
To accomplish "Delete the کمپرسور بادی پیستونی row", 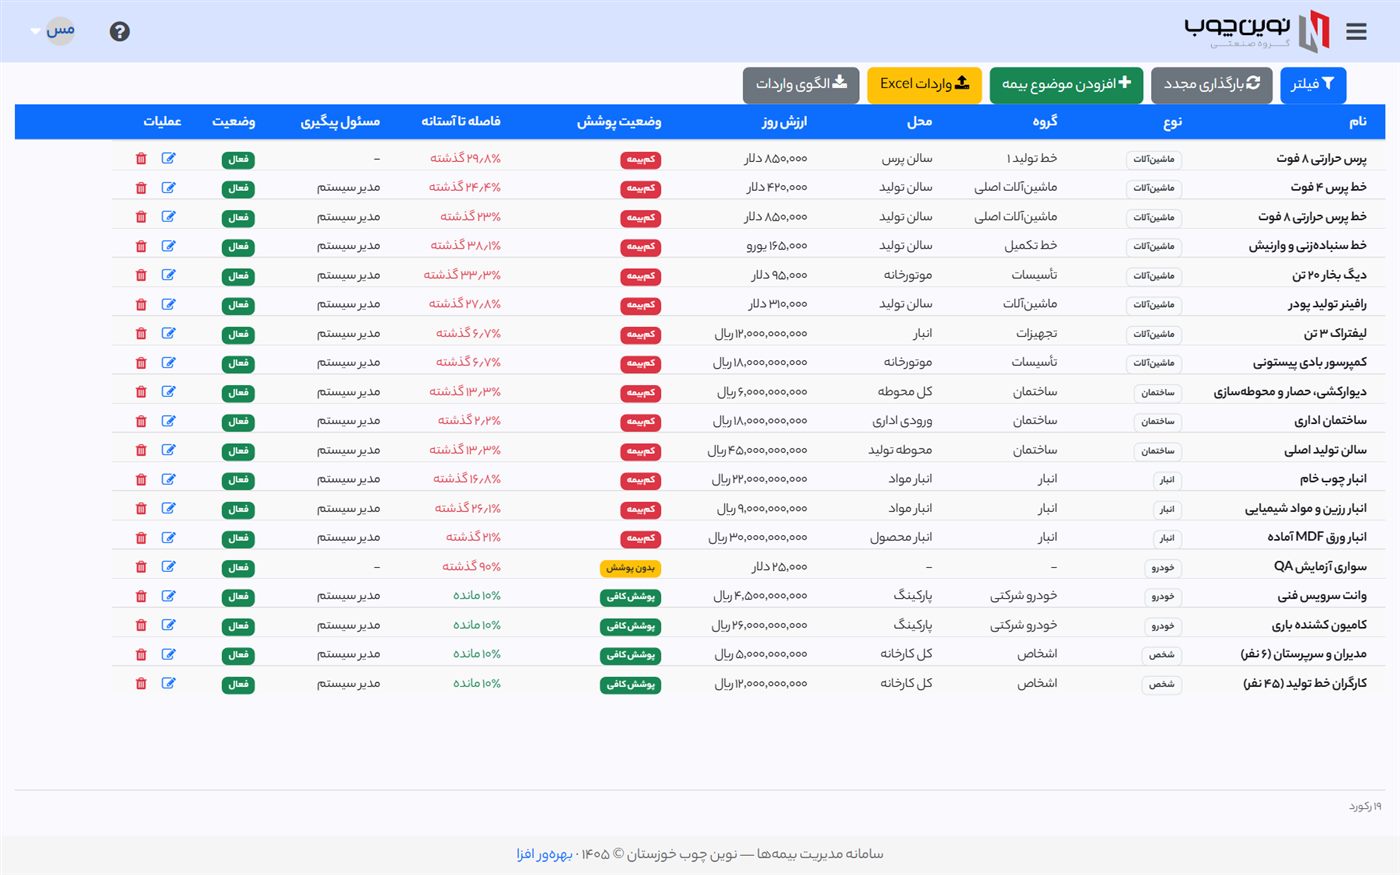I will [141, 363].
